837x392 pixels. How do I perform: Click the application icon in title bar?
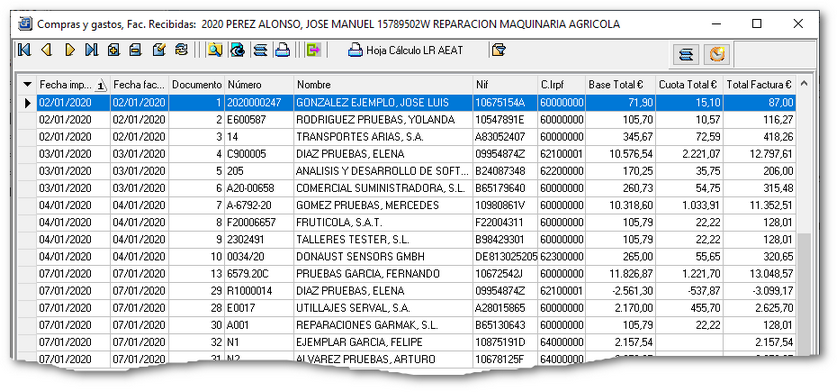pyautogui.click(x=25, y=23)
